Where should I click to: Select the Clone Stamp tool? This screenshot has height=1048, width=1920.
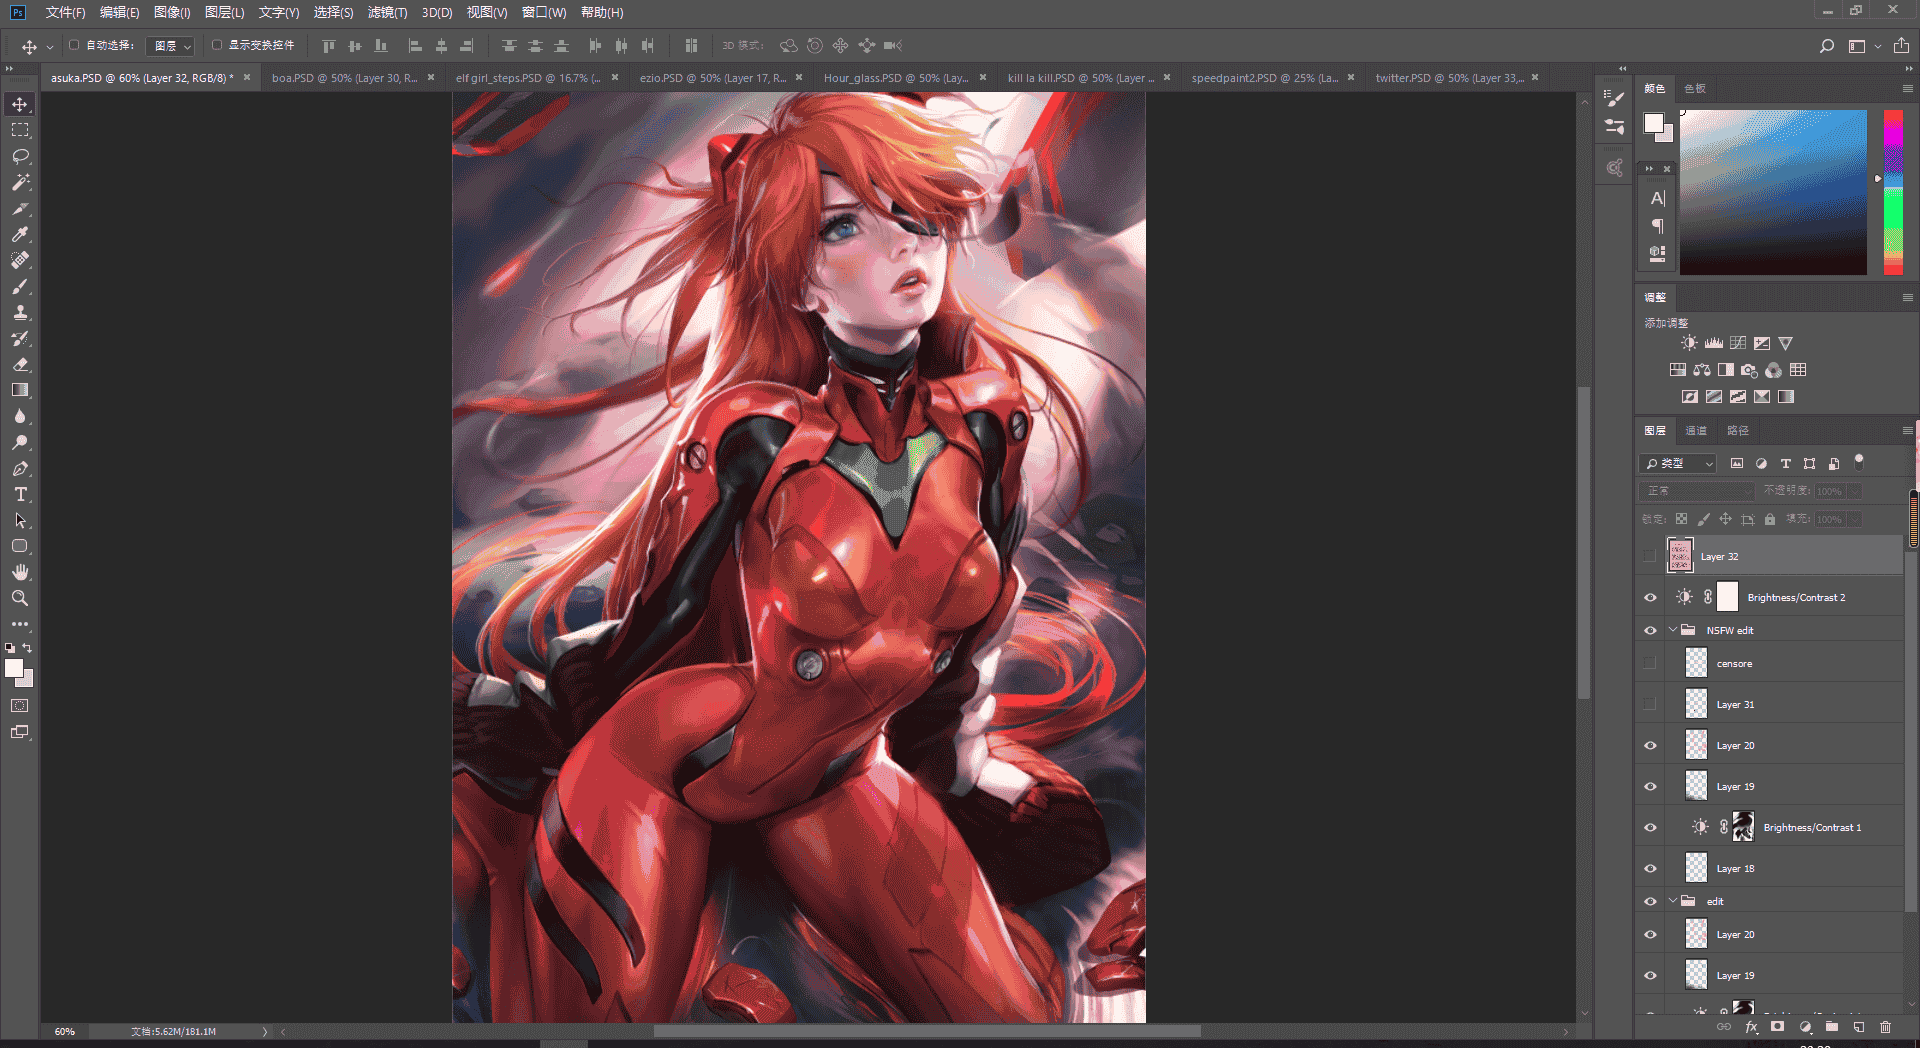(x=20, y=312)
